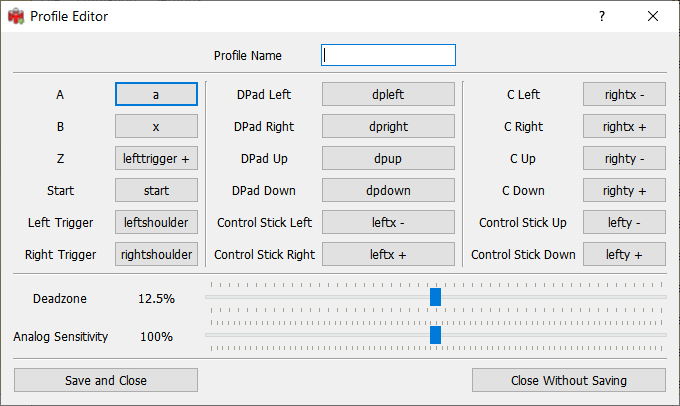Viewport: 680px width, 406px height.
Task: Rebind Left Trigger 'leftshoulder' button
Action: tap(156, 222)
